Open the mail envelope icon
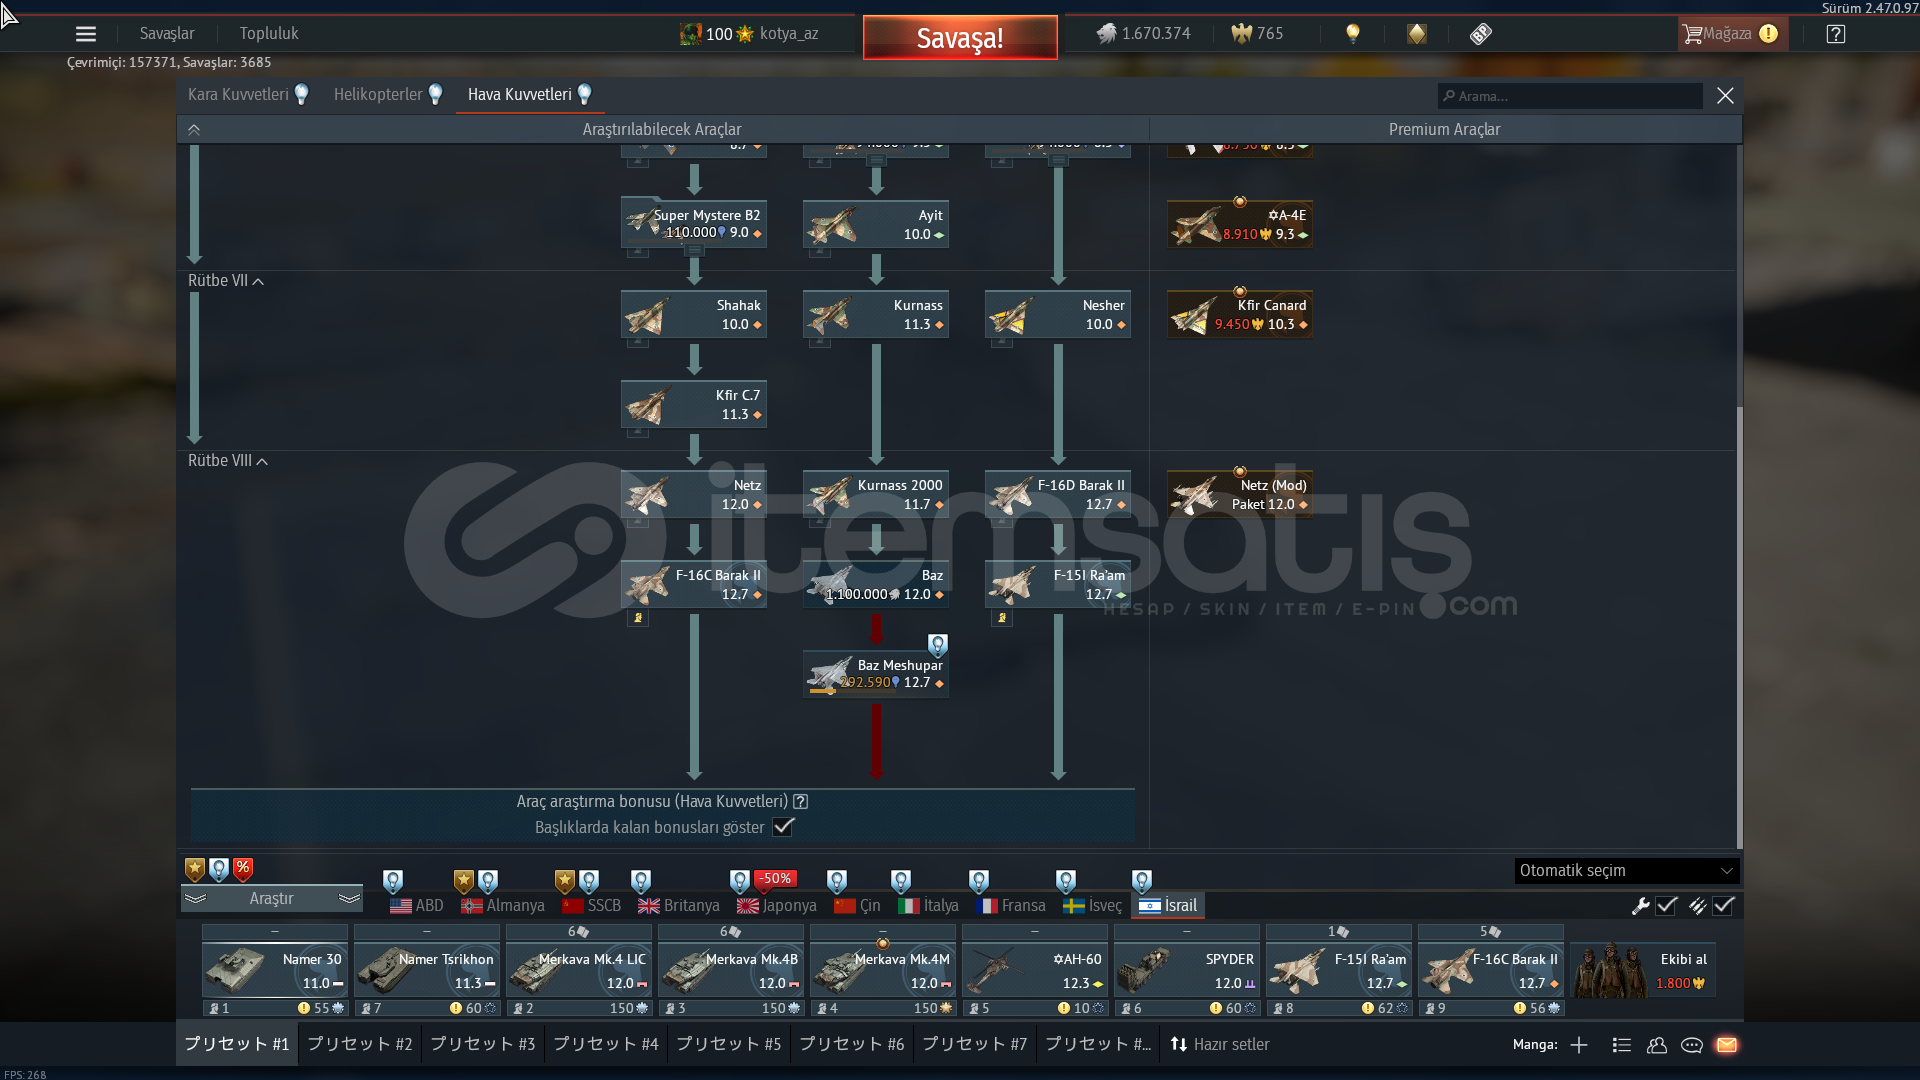The width and height of the screenshot is (1920, 1080). (1727, 1045)
